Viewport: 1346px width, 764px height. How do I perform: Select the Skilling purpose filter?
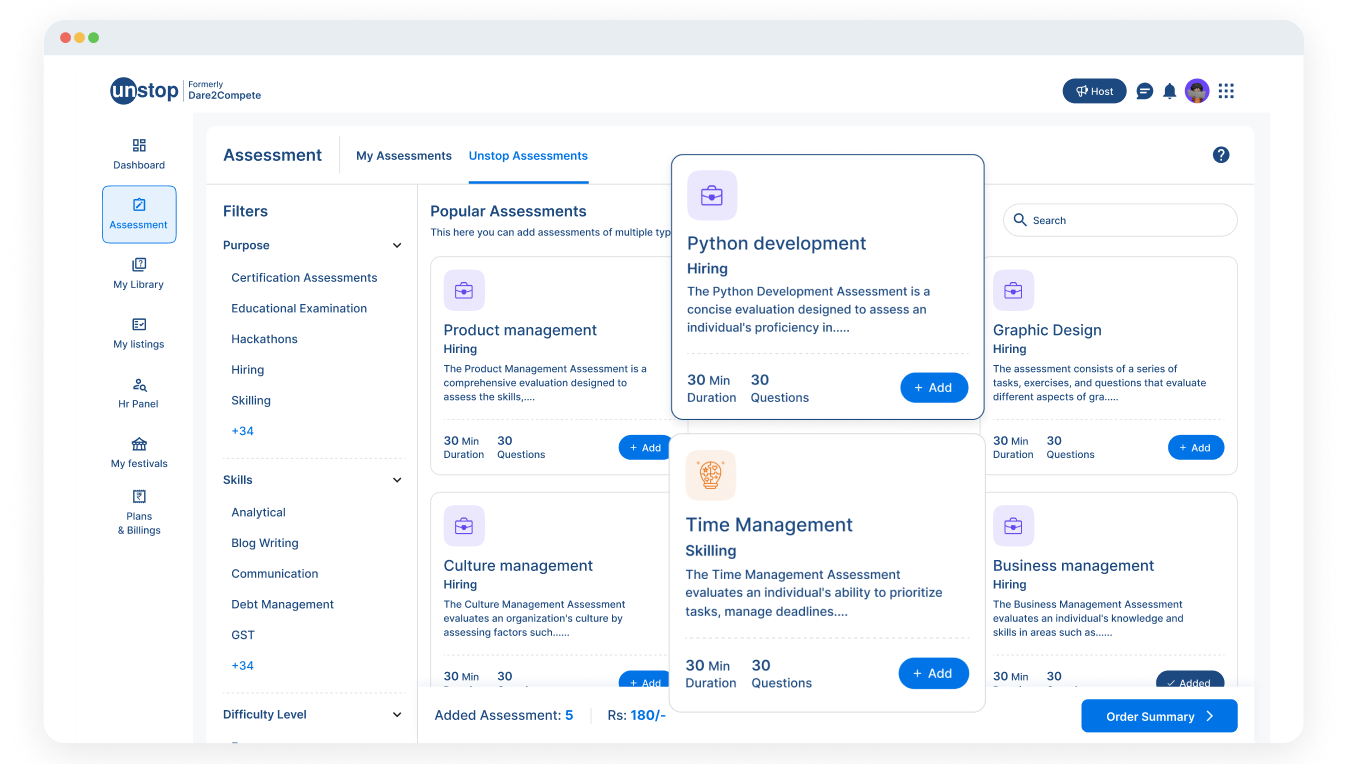(251, 401)
